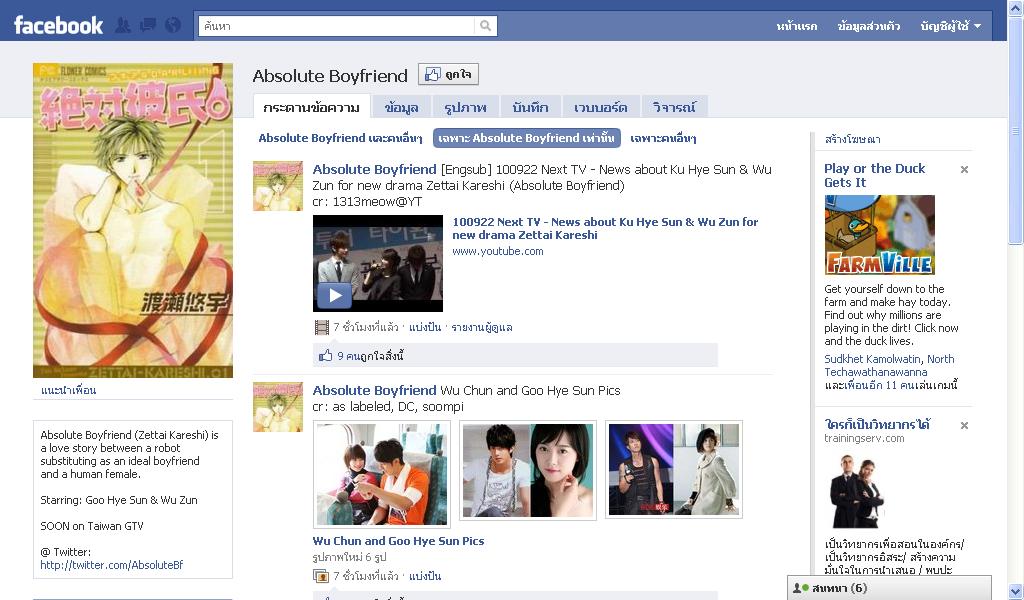Open friend requests icon in header

pos(122,25)
